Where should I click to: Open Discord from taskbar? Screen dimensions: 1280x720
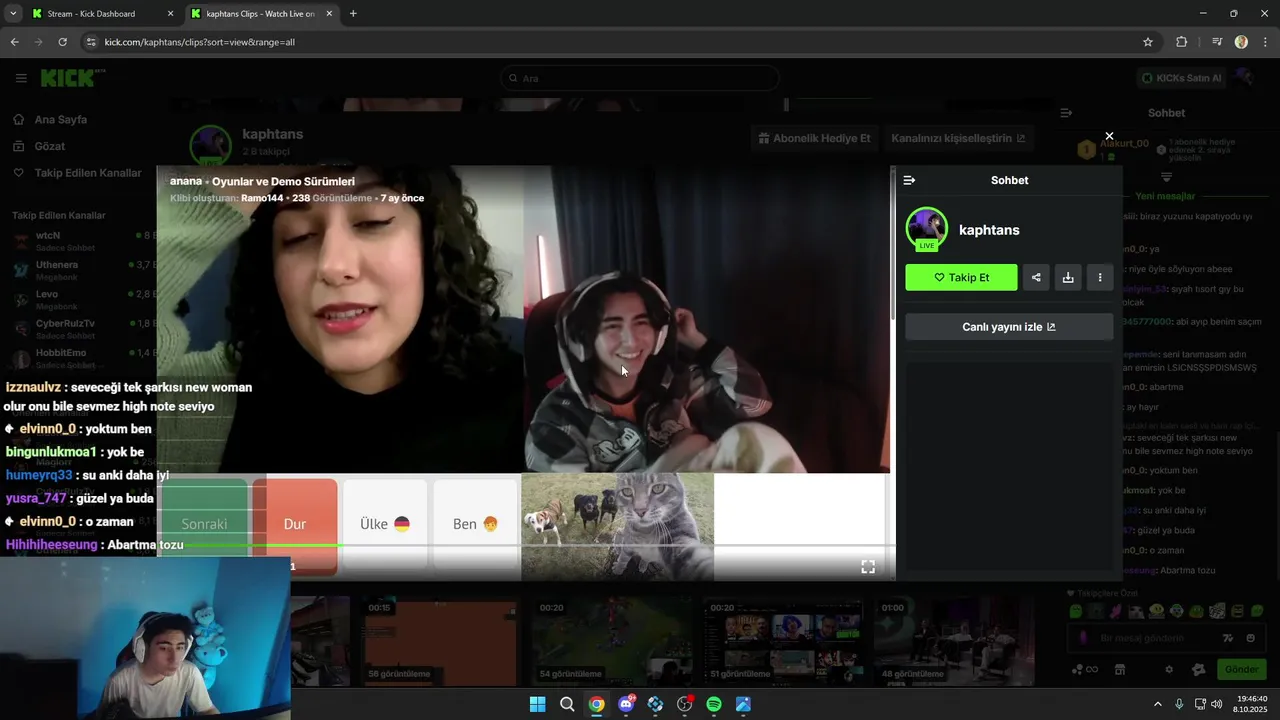click(x=626, y=704)
